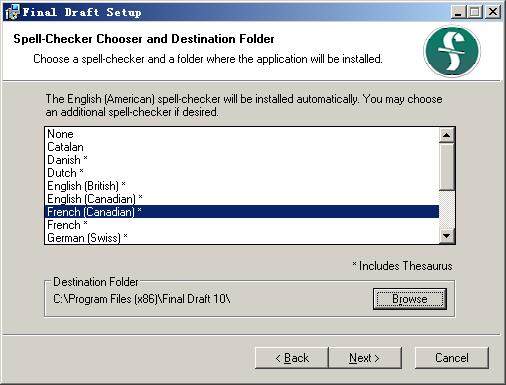Select English (Canadian) in the list

point(242,199)
